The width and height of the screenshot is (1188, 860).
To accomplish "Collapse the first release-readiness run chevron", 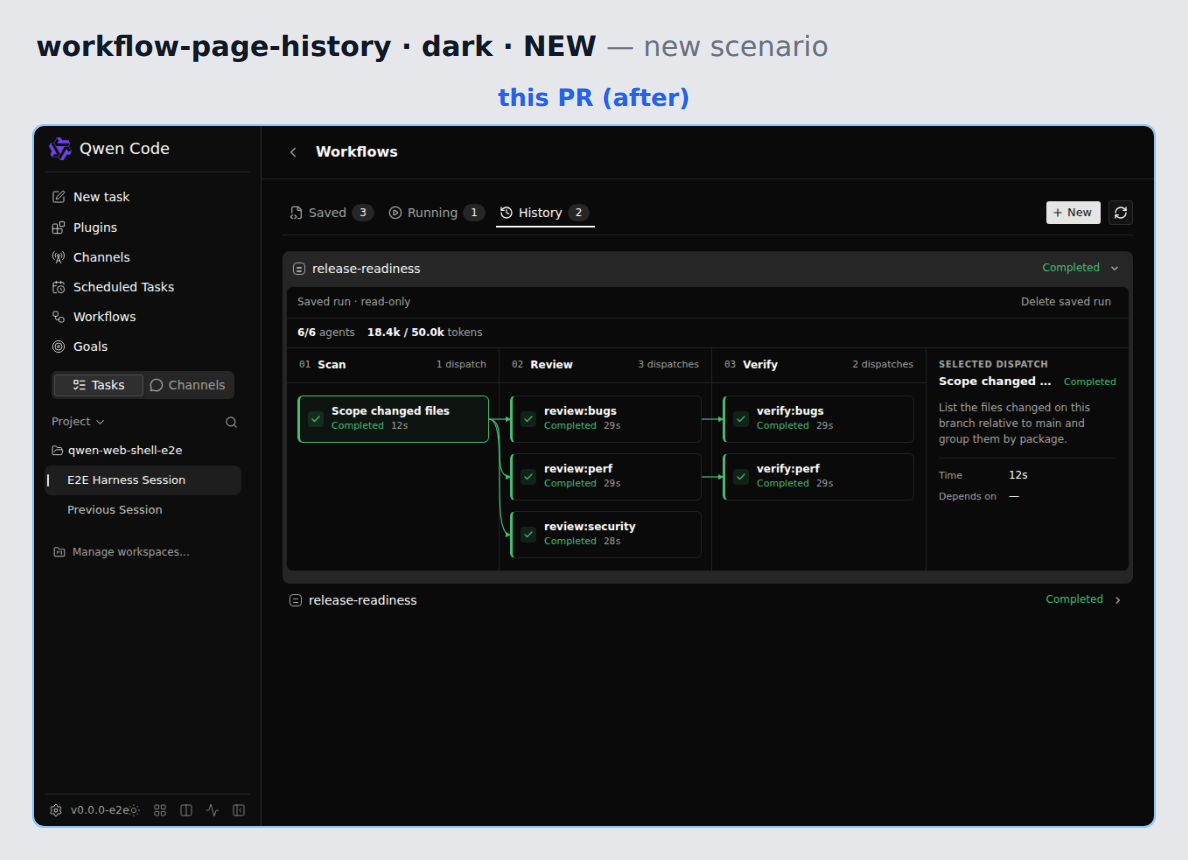I will coord(1115,268).
